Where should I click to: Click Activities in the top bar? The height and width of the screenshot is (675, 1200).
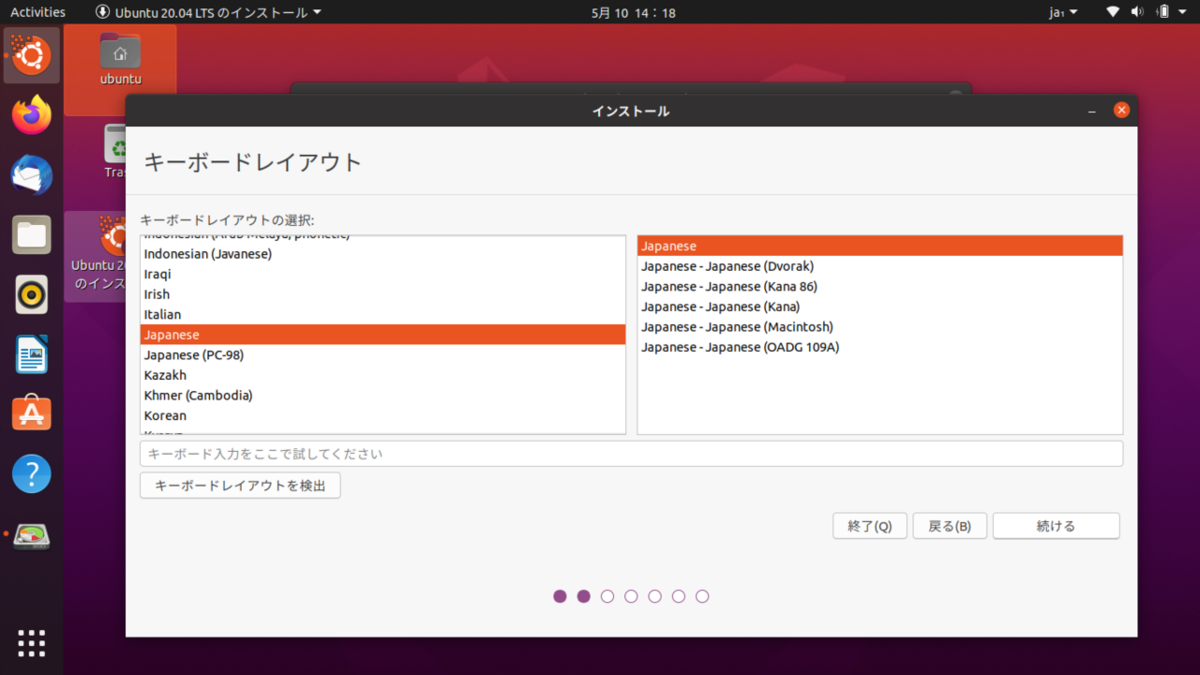[37, 11]
